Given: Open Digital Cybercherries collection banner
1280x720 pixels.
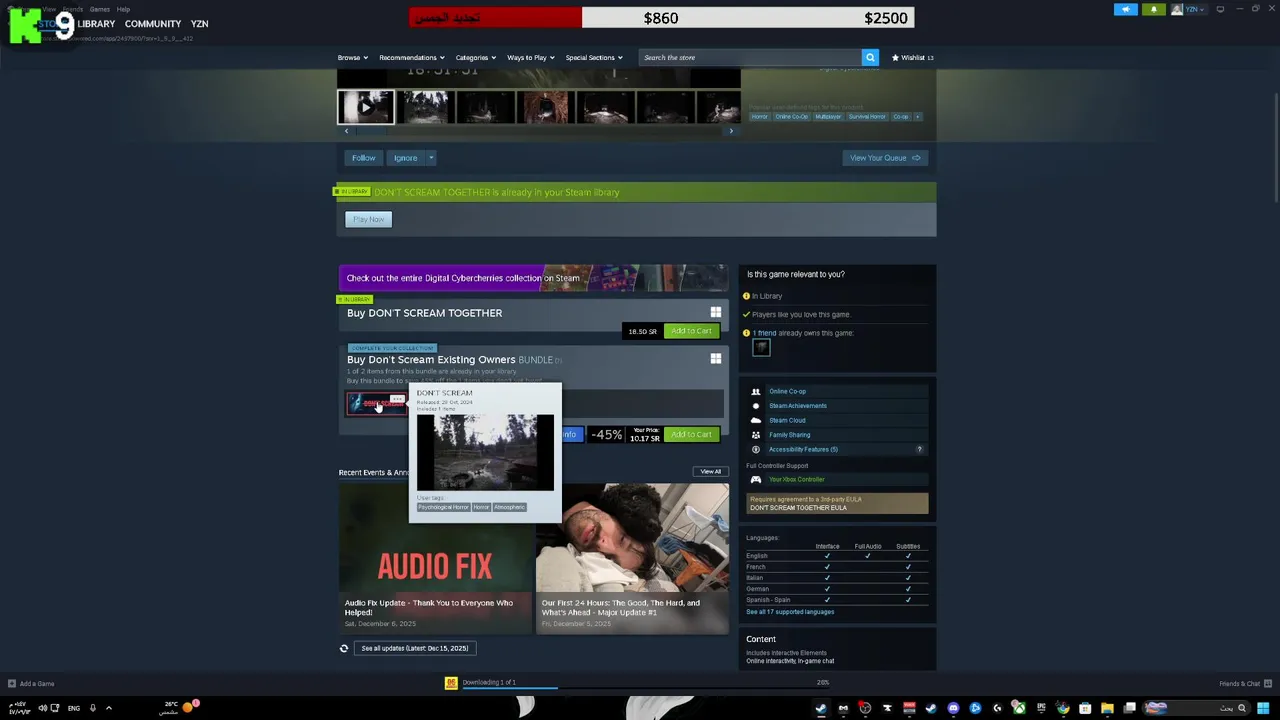Looking at the screenshot, I should coord(533,278).
